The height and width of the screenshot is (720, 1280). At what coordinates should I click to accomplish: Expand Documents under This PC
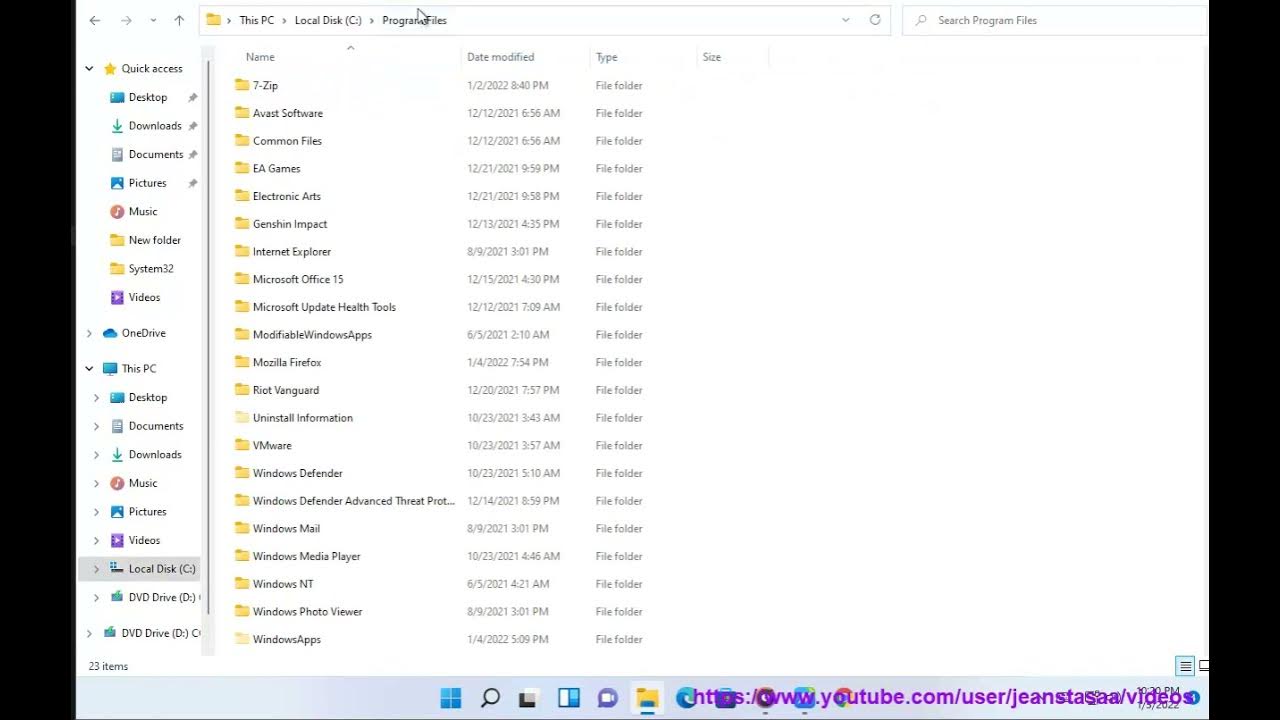click(x=96, y=426)
